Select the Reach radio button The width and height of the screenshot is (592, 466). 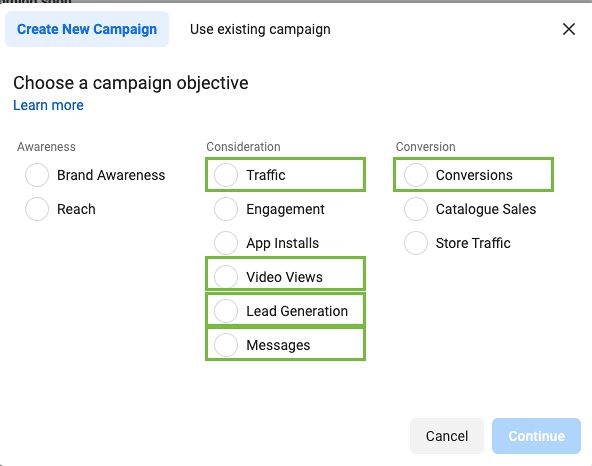(37, 209)
